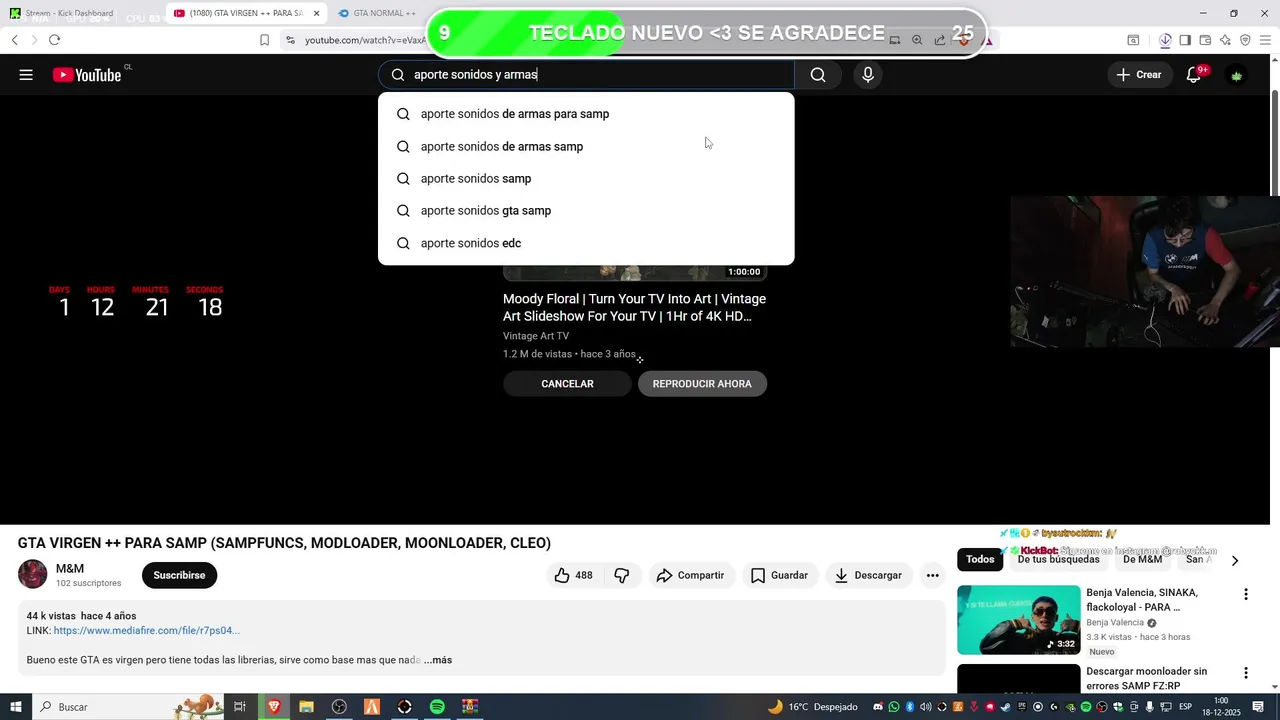Select suggestion 'aporte sonidos edc'

(586, 243)
